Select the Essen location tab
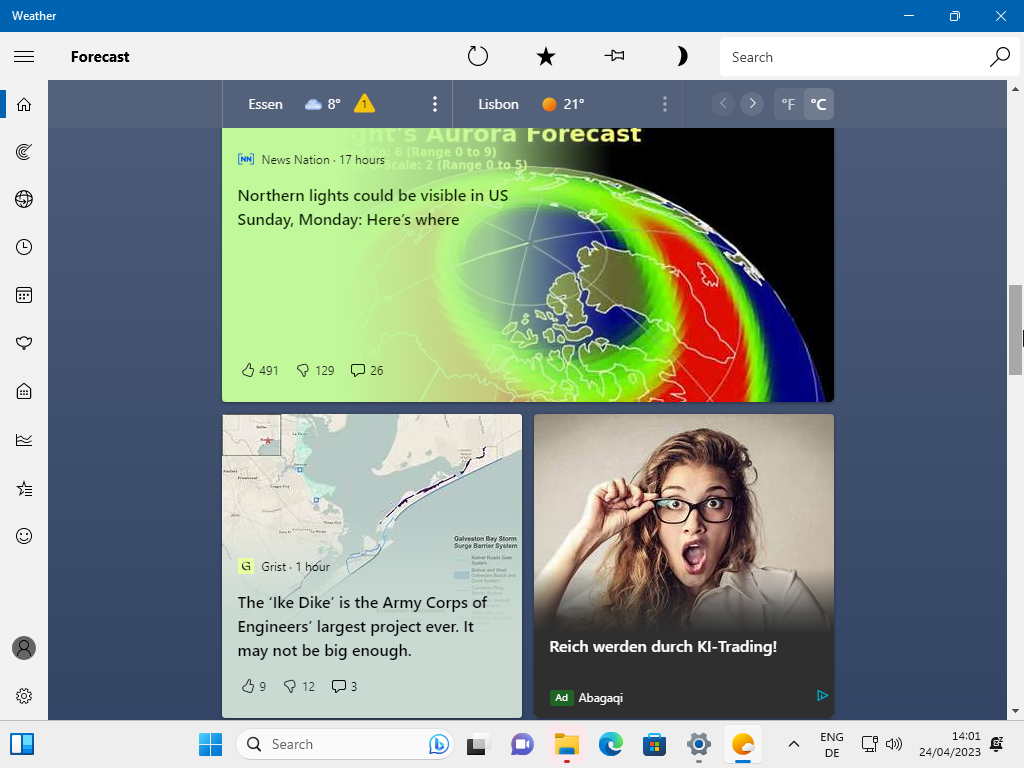Image resolution: width=1024 pixels, height=768 pixels. pyautogui.click(x=266, y=104)
